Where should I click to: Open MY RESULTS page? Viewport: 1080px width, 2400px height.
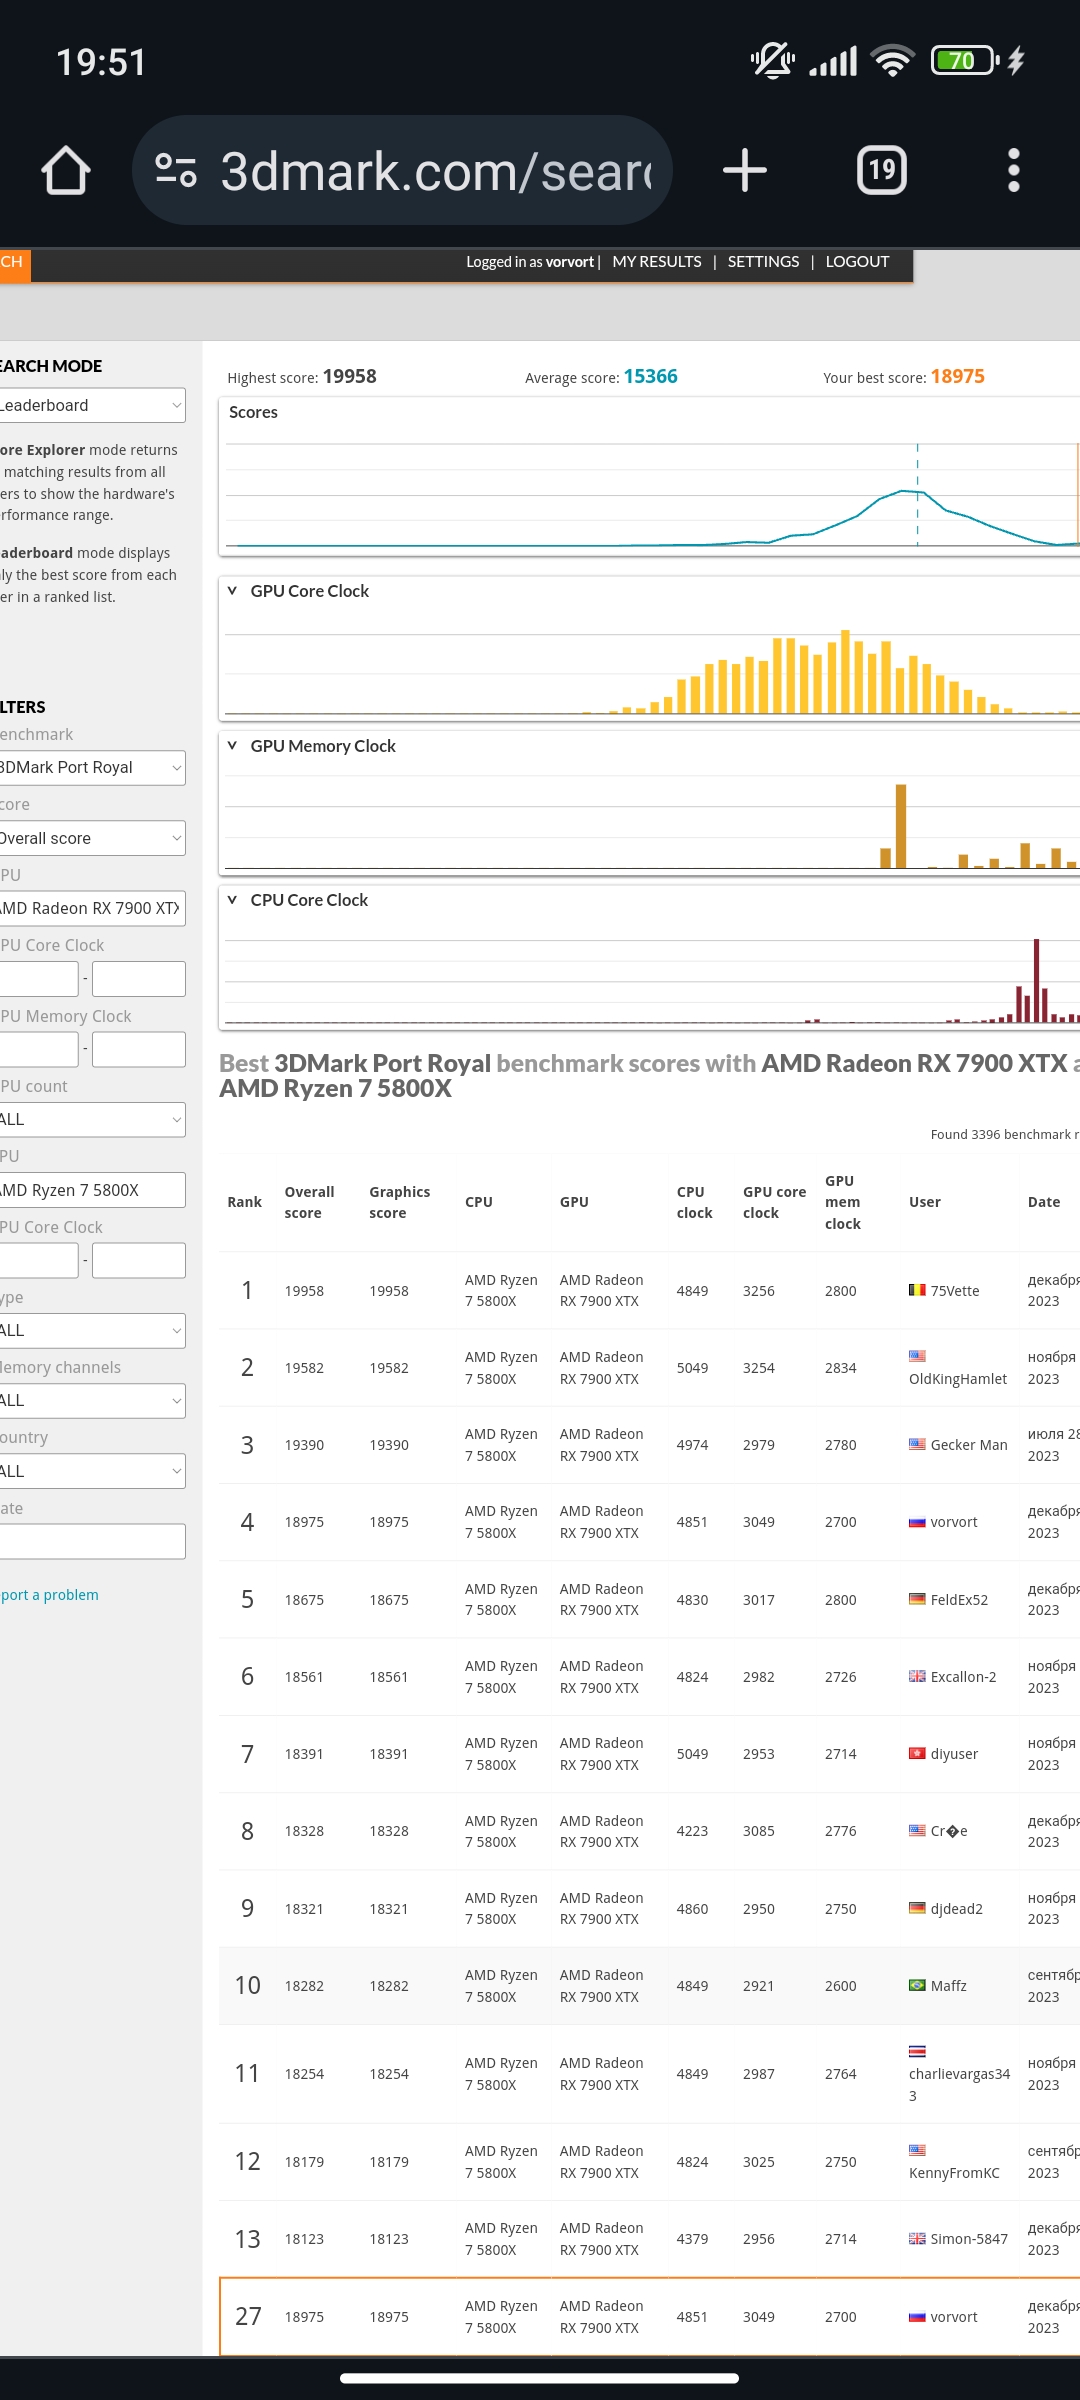pos(657,262)
